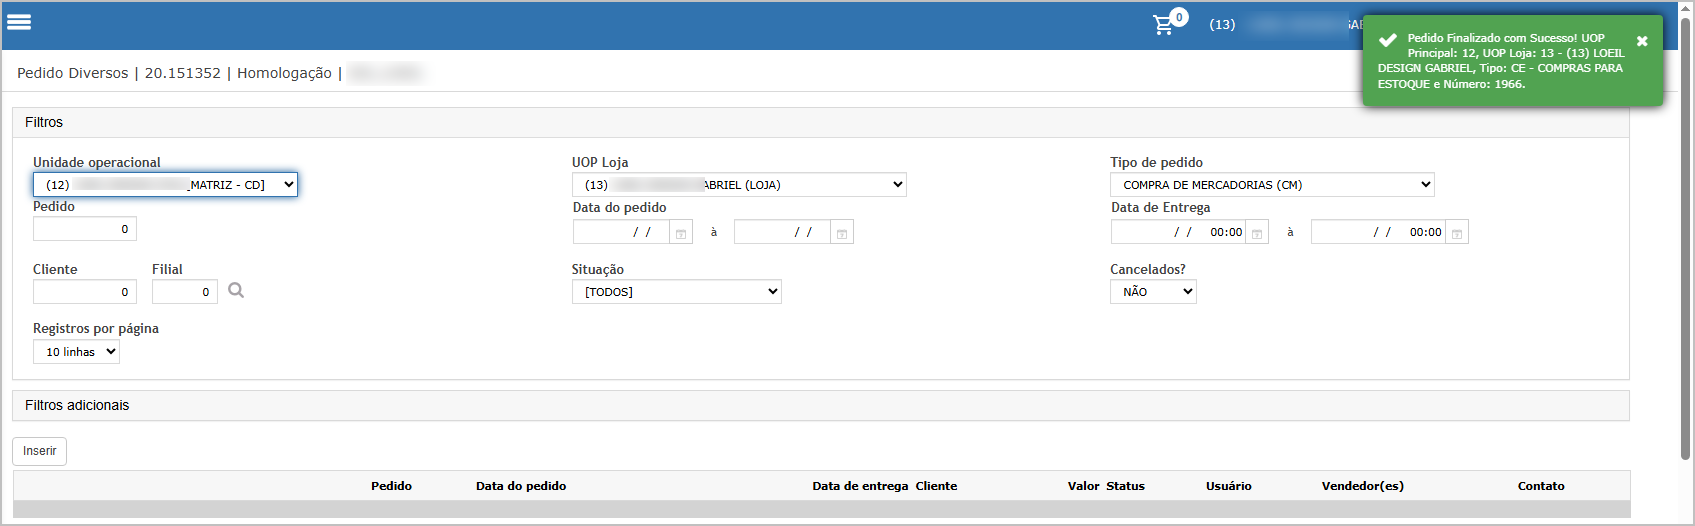Click the page vertical scrollbar
The width and height of the screenshot is (1695, 526).
(x=1687, y=240)
